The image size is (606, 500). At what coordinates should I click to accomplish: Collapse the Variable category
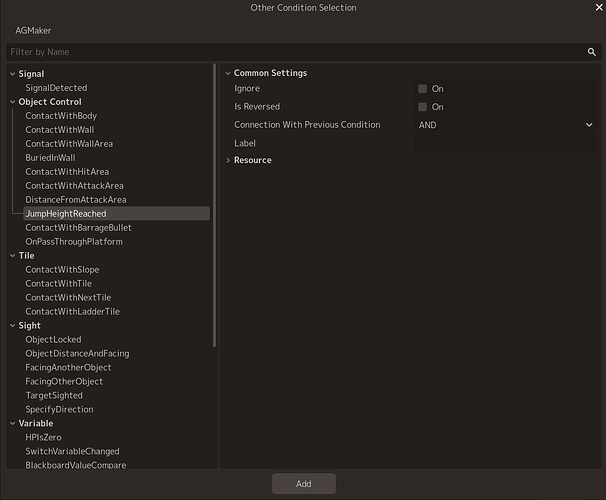pos(13,423)
